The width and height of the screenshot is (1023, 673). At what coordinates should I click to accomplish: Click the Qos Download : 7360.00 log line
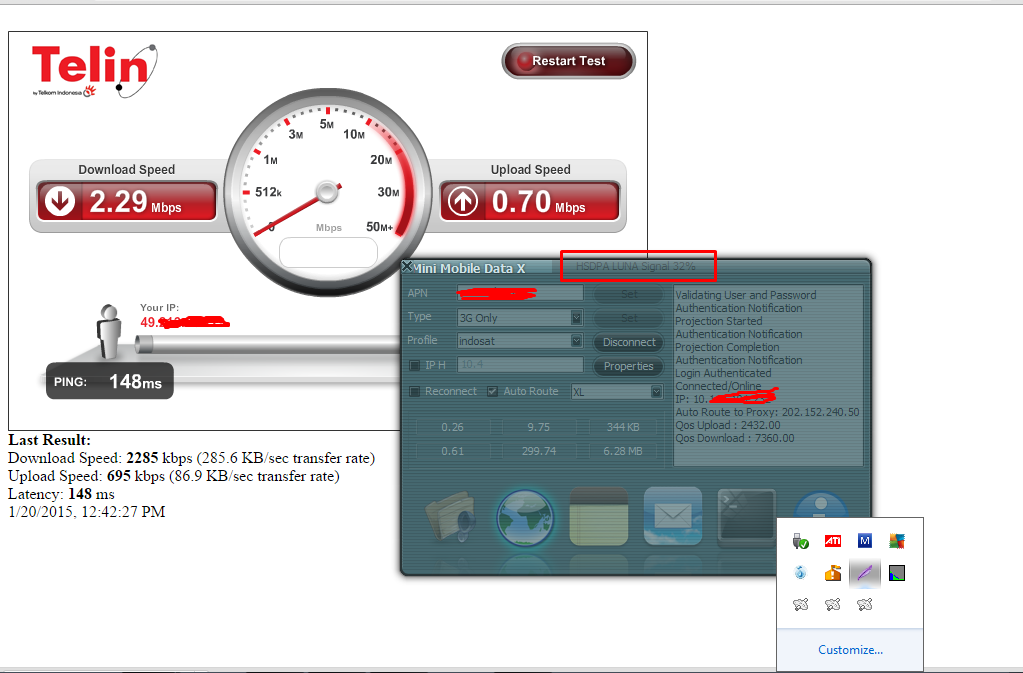pyautogui.click(x=735, y=438)
